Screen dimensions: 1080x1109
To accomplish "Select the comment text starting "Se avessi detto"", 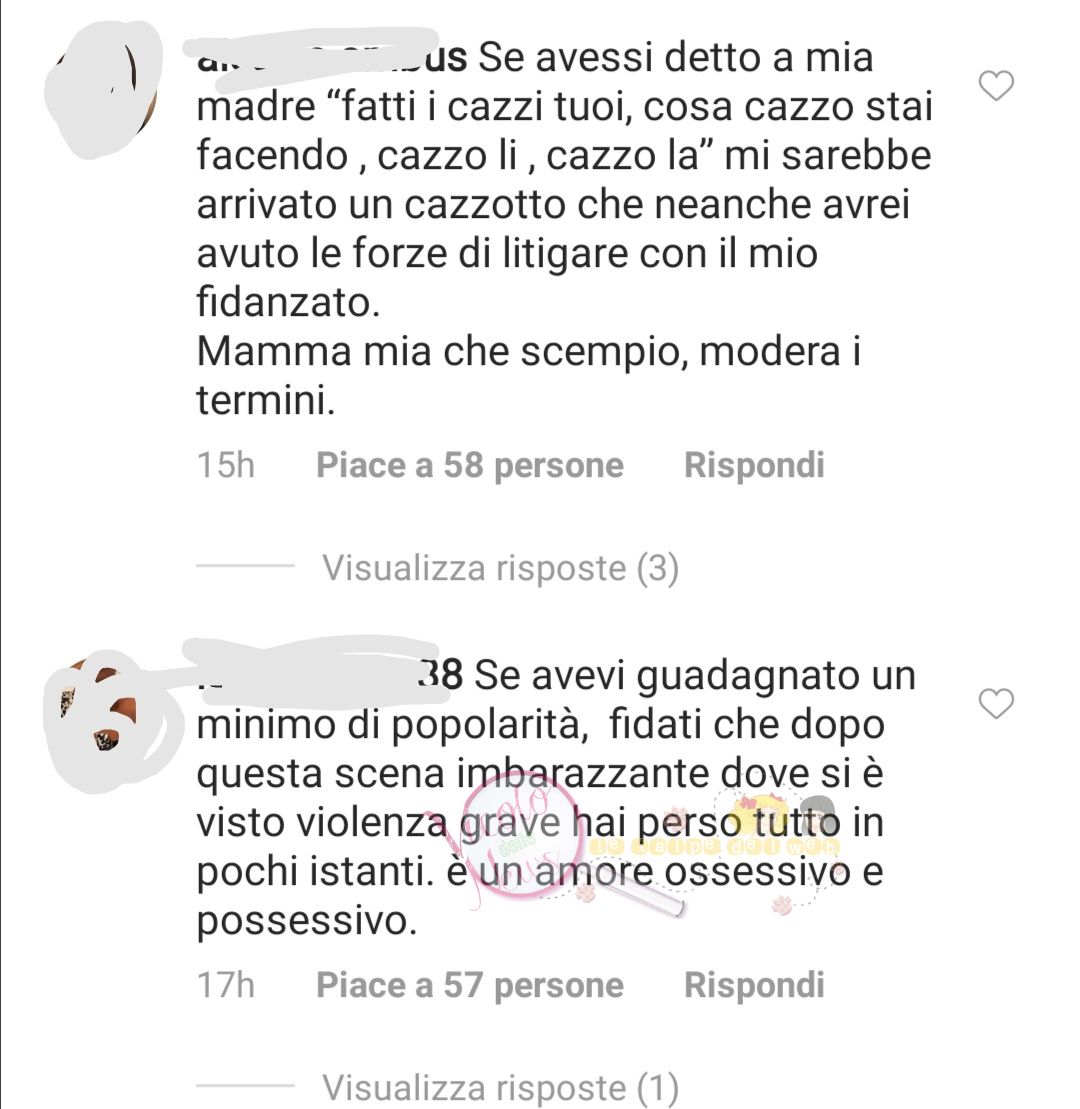I will tap(564, 228).
